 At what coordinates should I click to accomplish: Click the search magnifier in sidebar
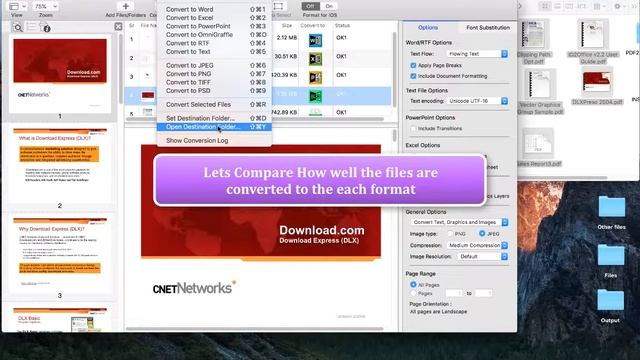18,28
